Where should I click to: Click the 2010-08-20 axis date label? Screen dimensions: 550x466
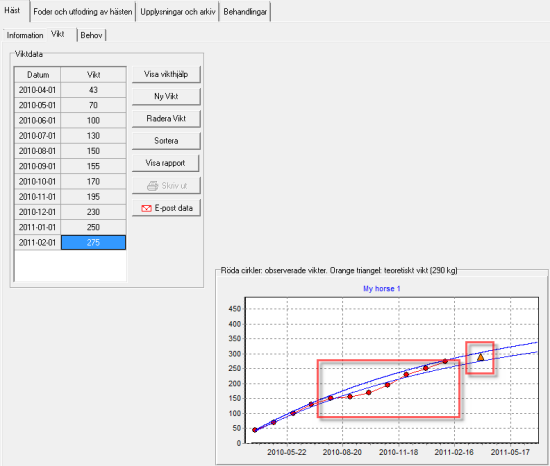342,452
